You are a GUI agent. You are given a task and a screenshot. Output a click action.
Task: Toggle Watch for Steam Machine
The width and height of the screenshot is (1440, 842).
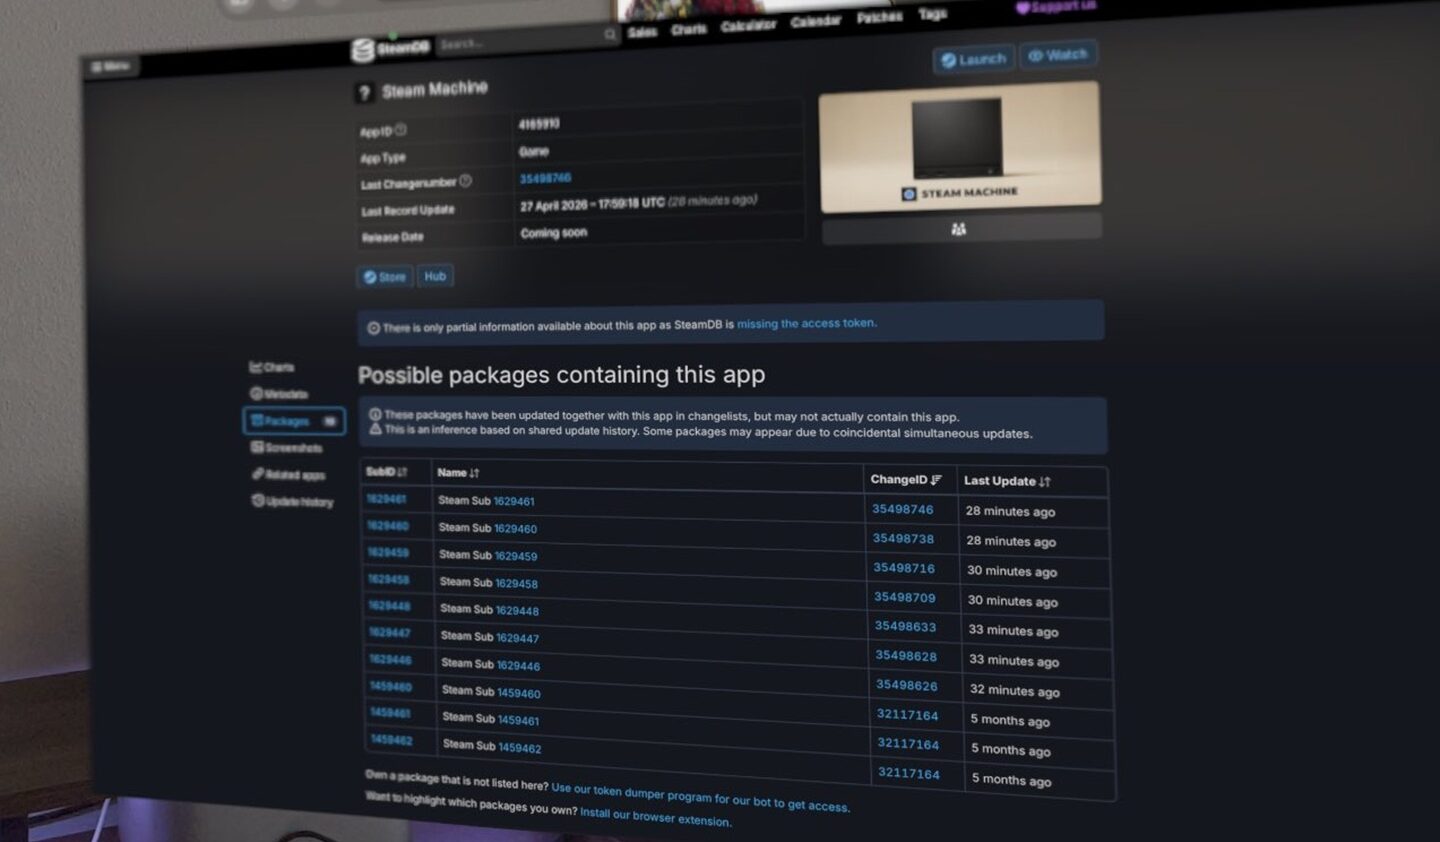(1058, 54)
